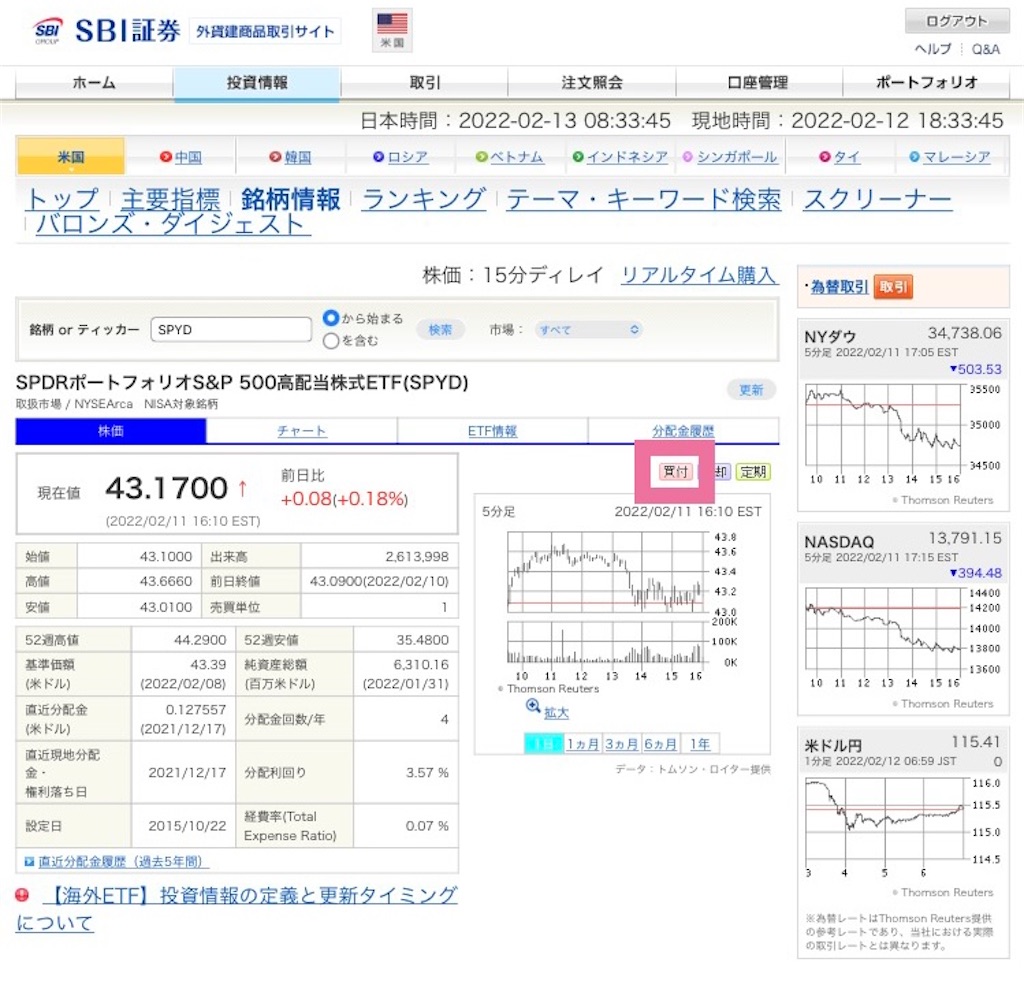
Task: Select the ベトナム market tab
Action: pyautogui.click(x=509, y=157)
